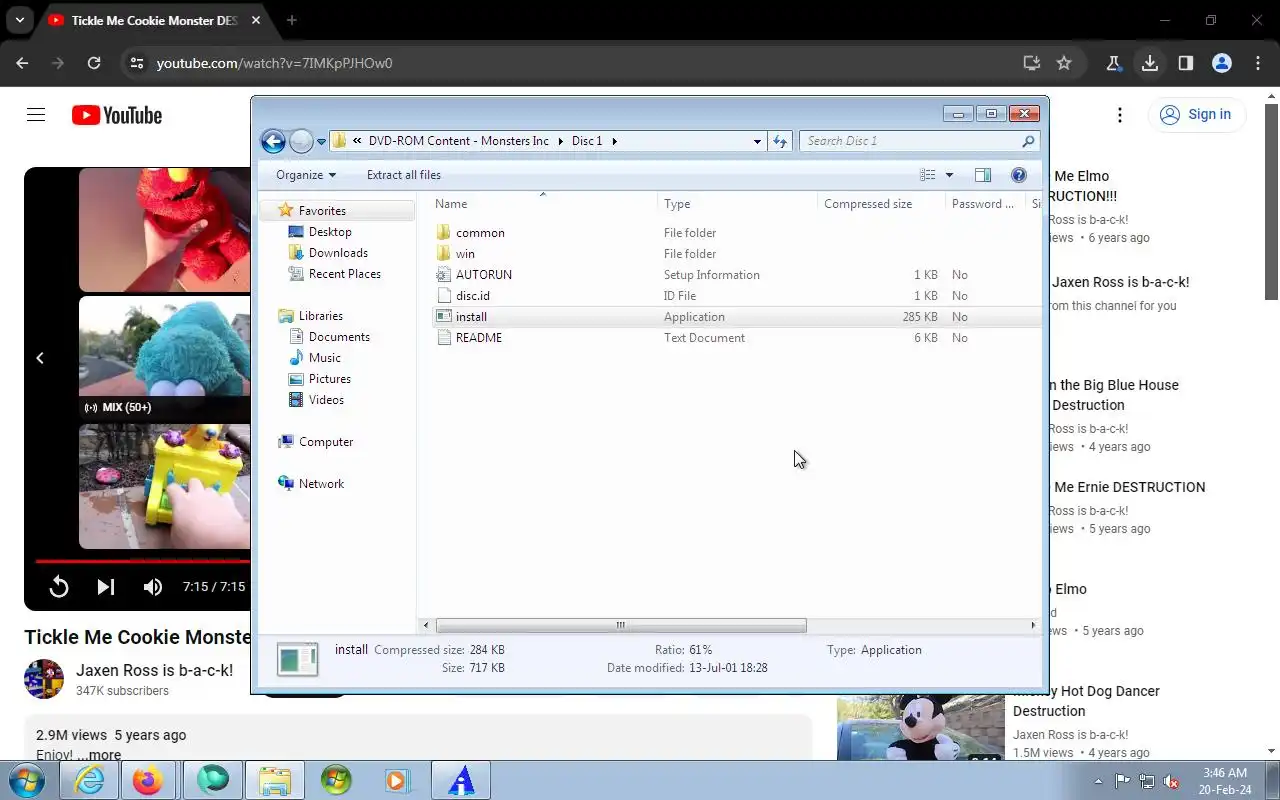Open Music library
The width and height of the screenshot is (1280, 800).
324,358
